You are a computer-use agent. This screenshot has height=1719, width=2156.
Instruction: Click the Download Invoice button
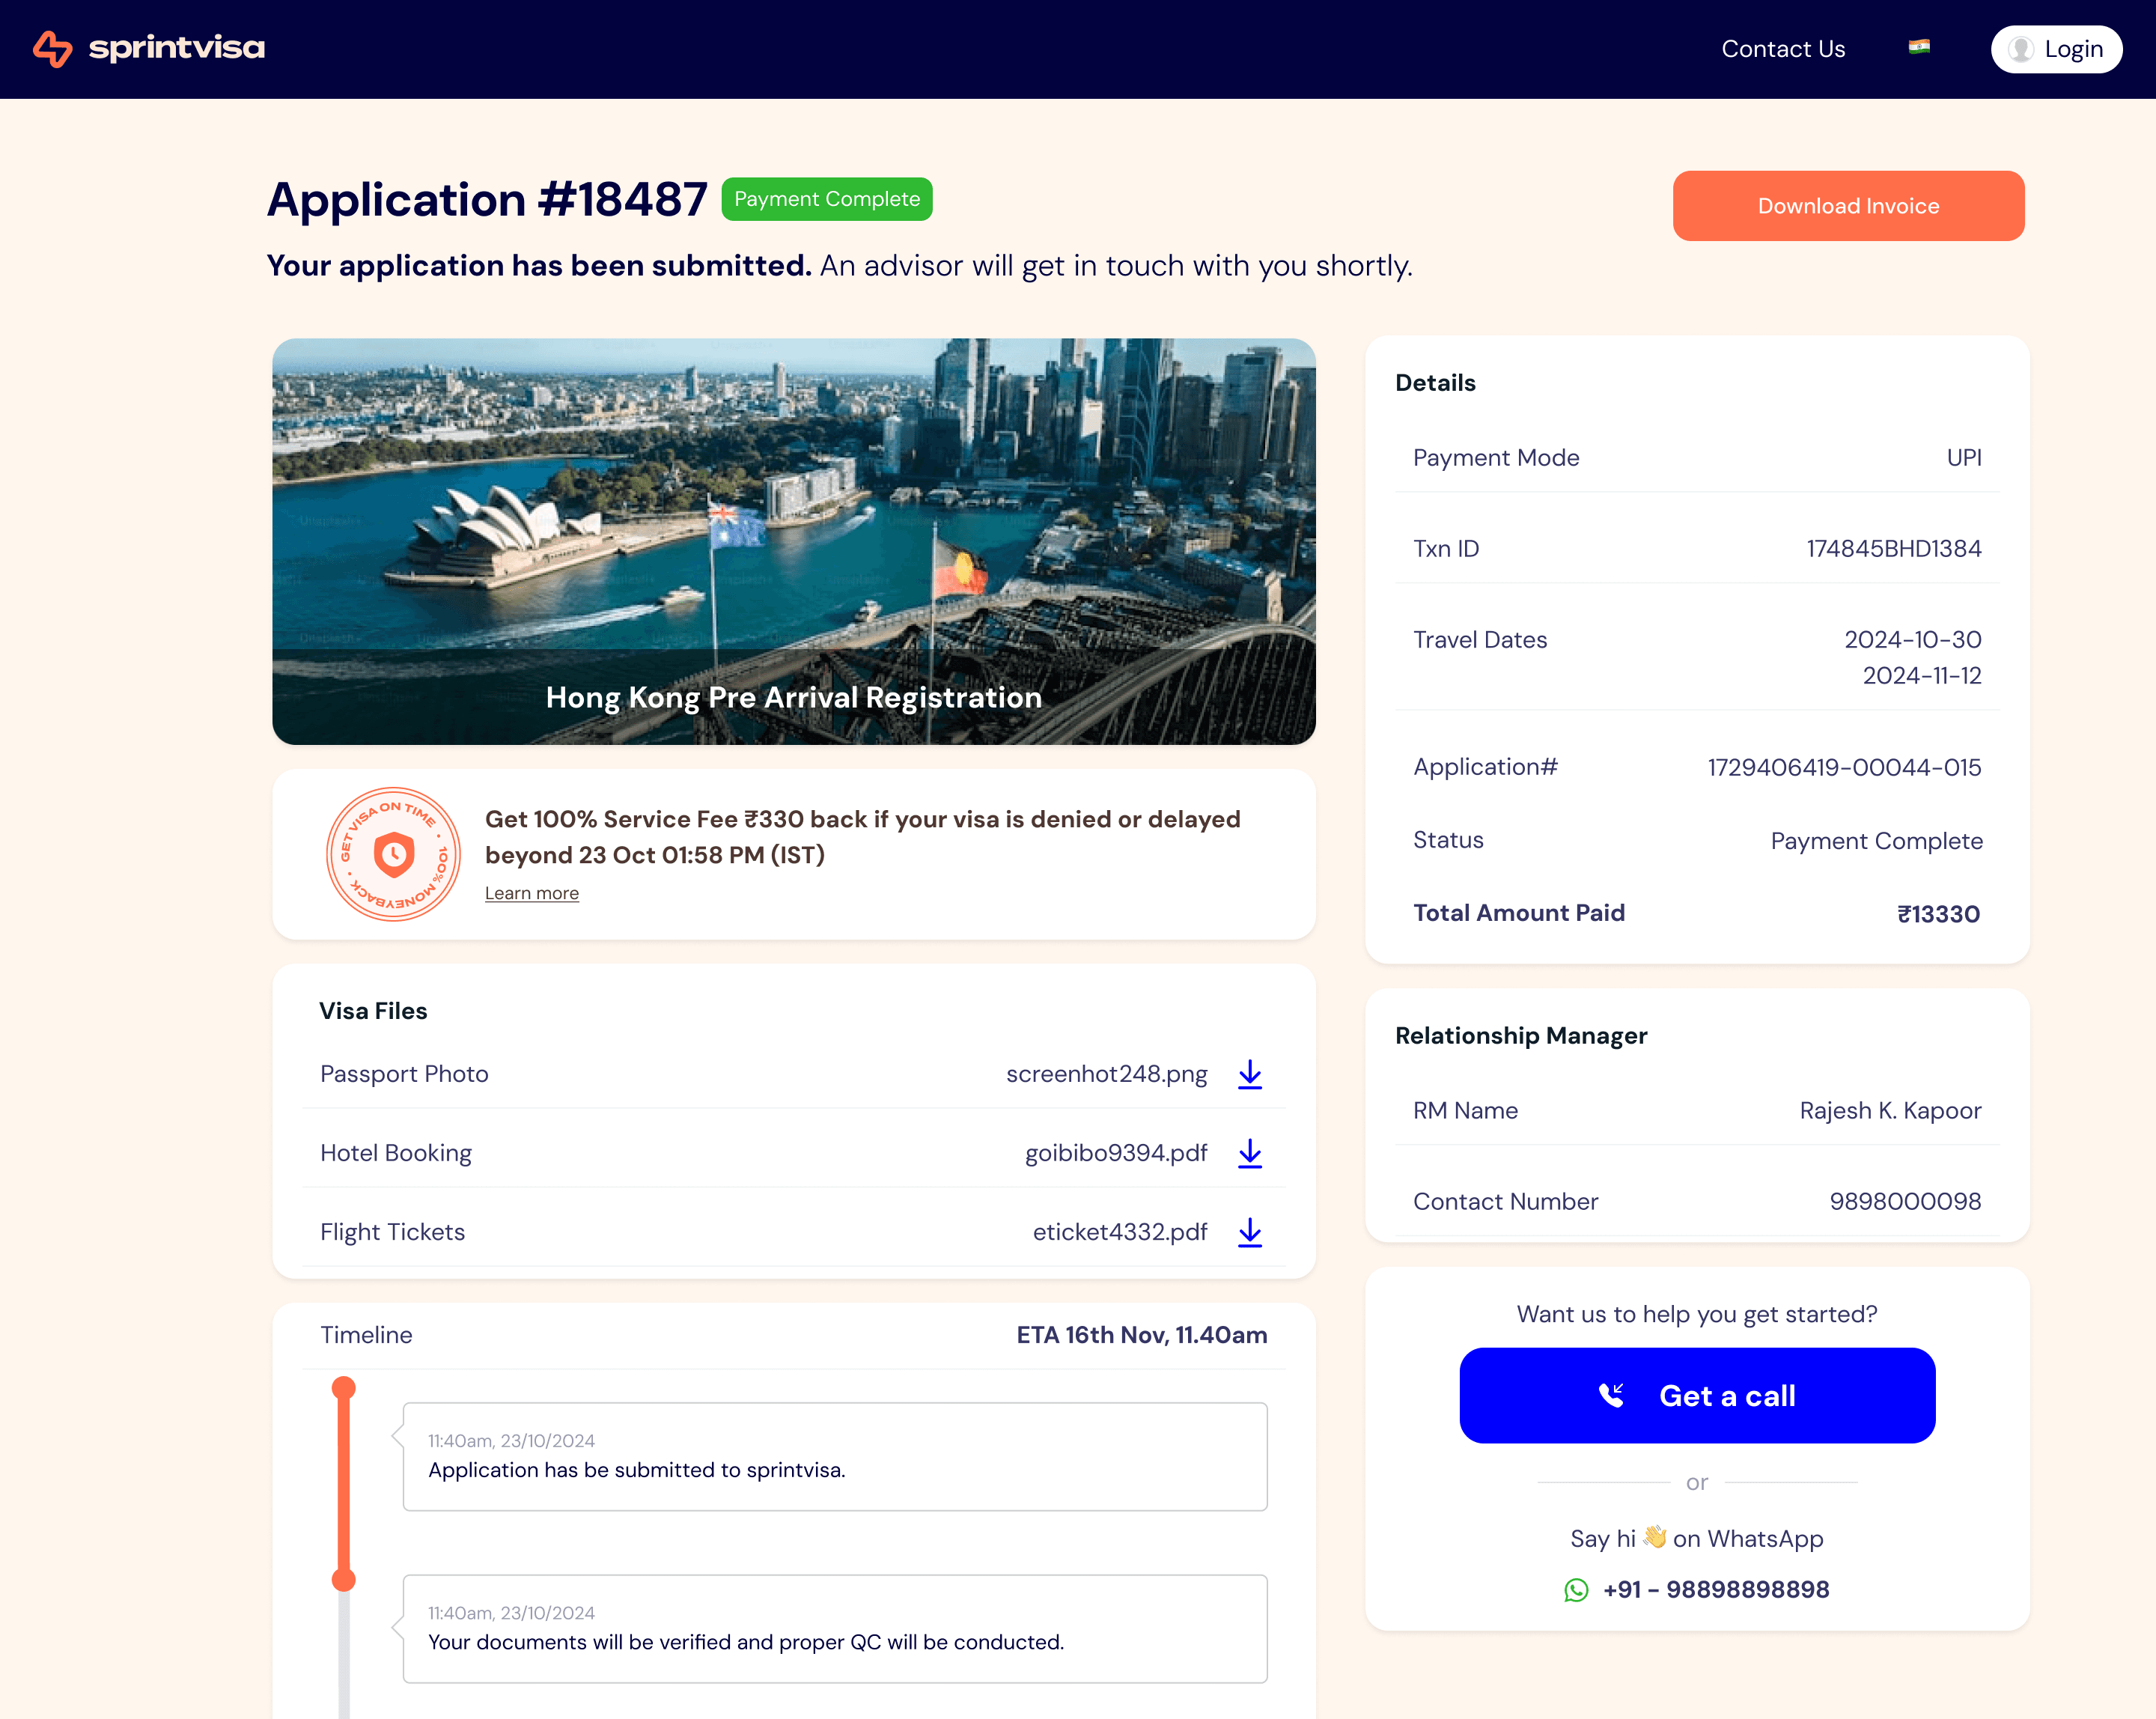click(x=1847, y=206)
